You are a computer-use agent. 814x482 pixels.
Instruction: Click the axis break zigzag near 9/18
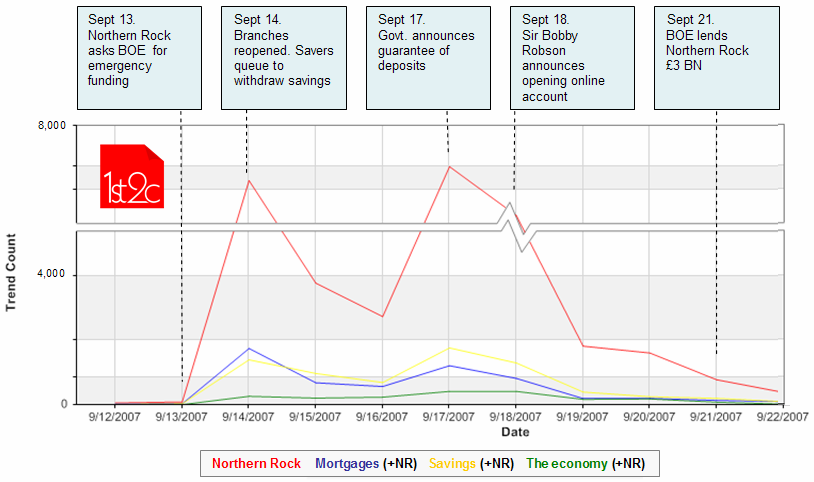(x=517, y=227)
